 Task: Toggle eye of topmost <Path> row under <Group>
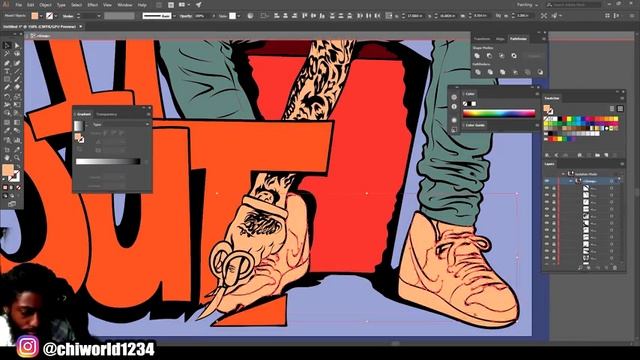click(547, 188)
